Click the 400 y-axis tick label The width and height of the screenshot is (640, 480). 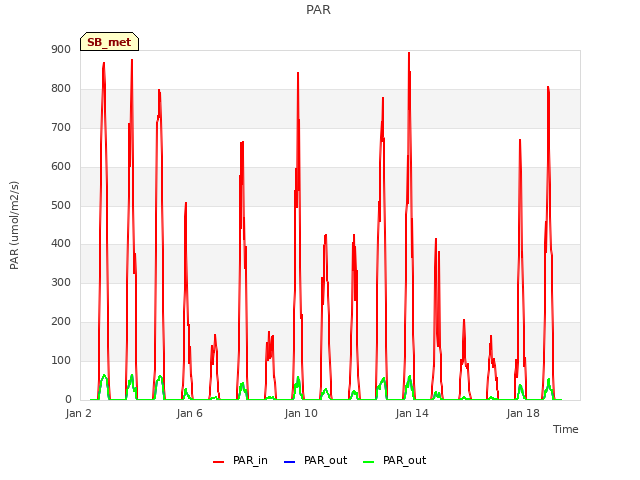coord(61,244)
